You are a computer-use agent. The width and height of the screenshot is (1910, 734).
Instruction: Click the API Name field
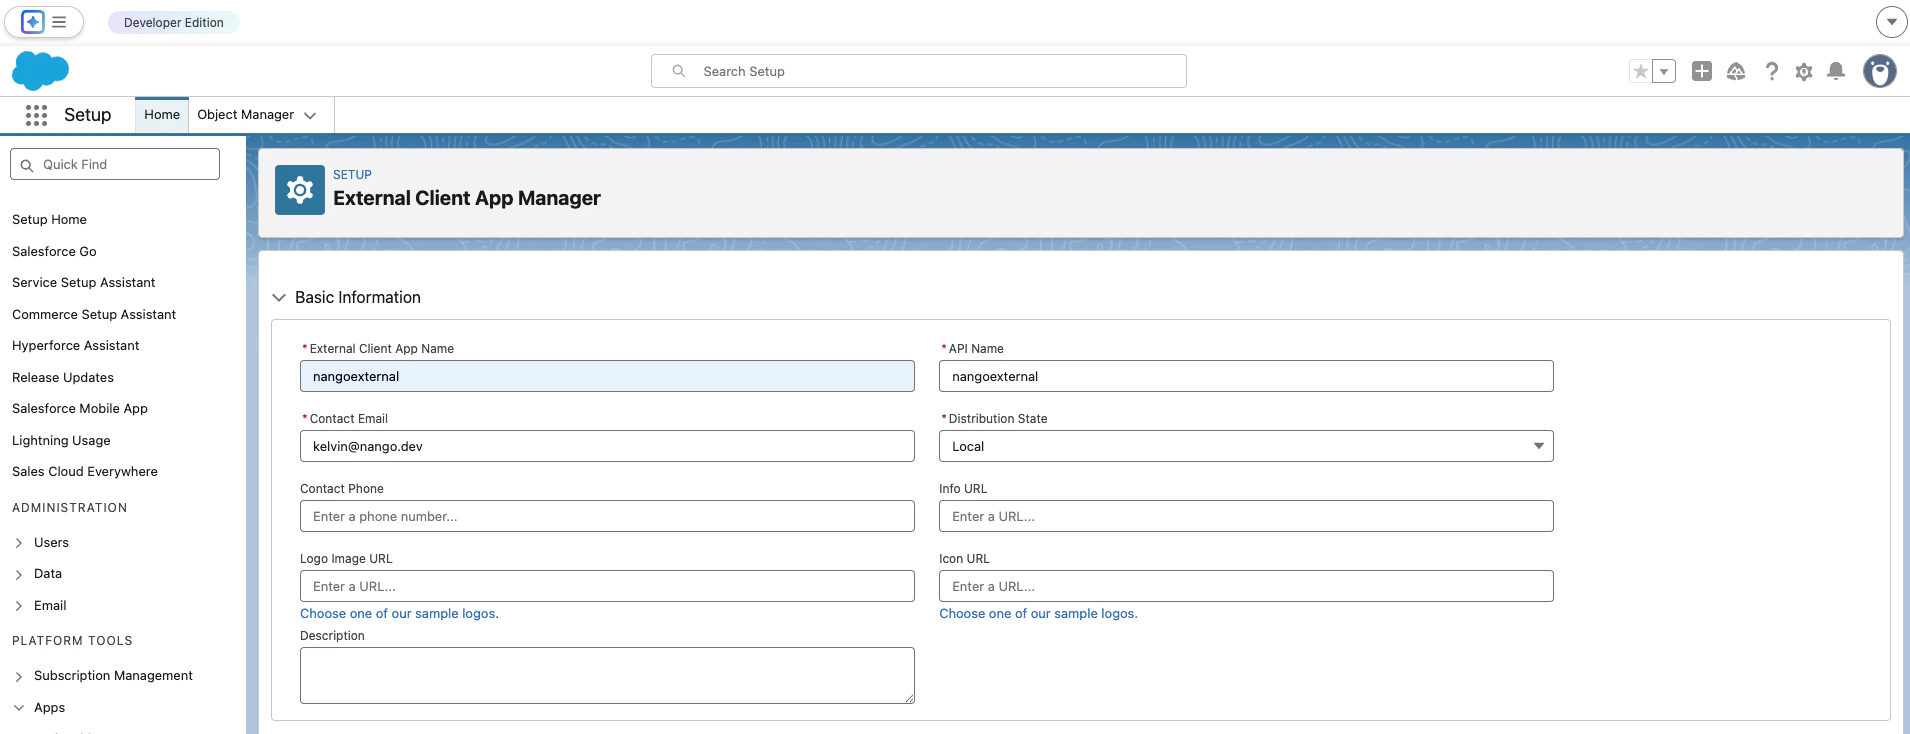click(1246, 376)
